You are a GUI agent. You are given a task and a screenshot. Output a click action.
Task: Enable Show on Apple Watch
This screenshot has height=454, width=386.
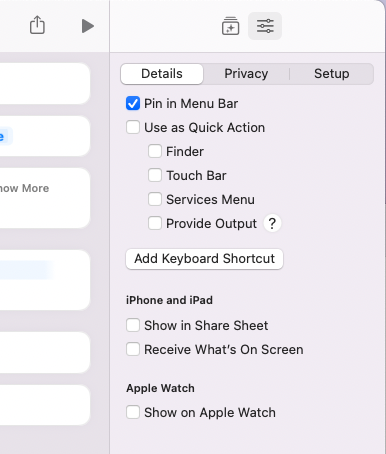[x=133, y=412]
